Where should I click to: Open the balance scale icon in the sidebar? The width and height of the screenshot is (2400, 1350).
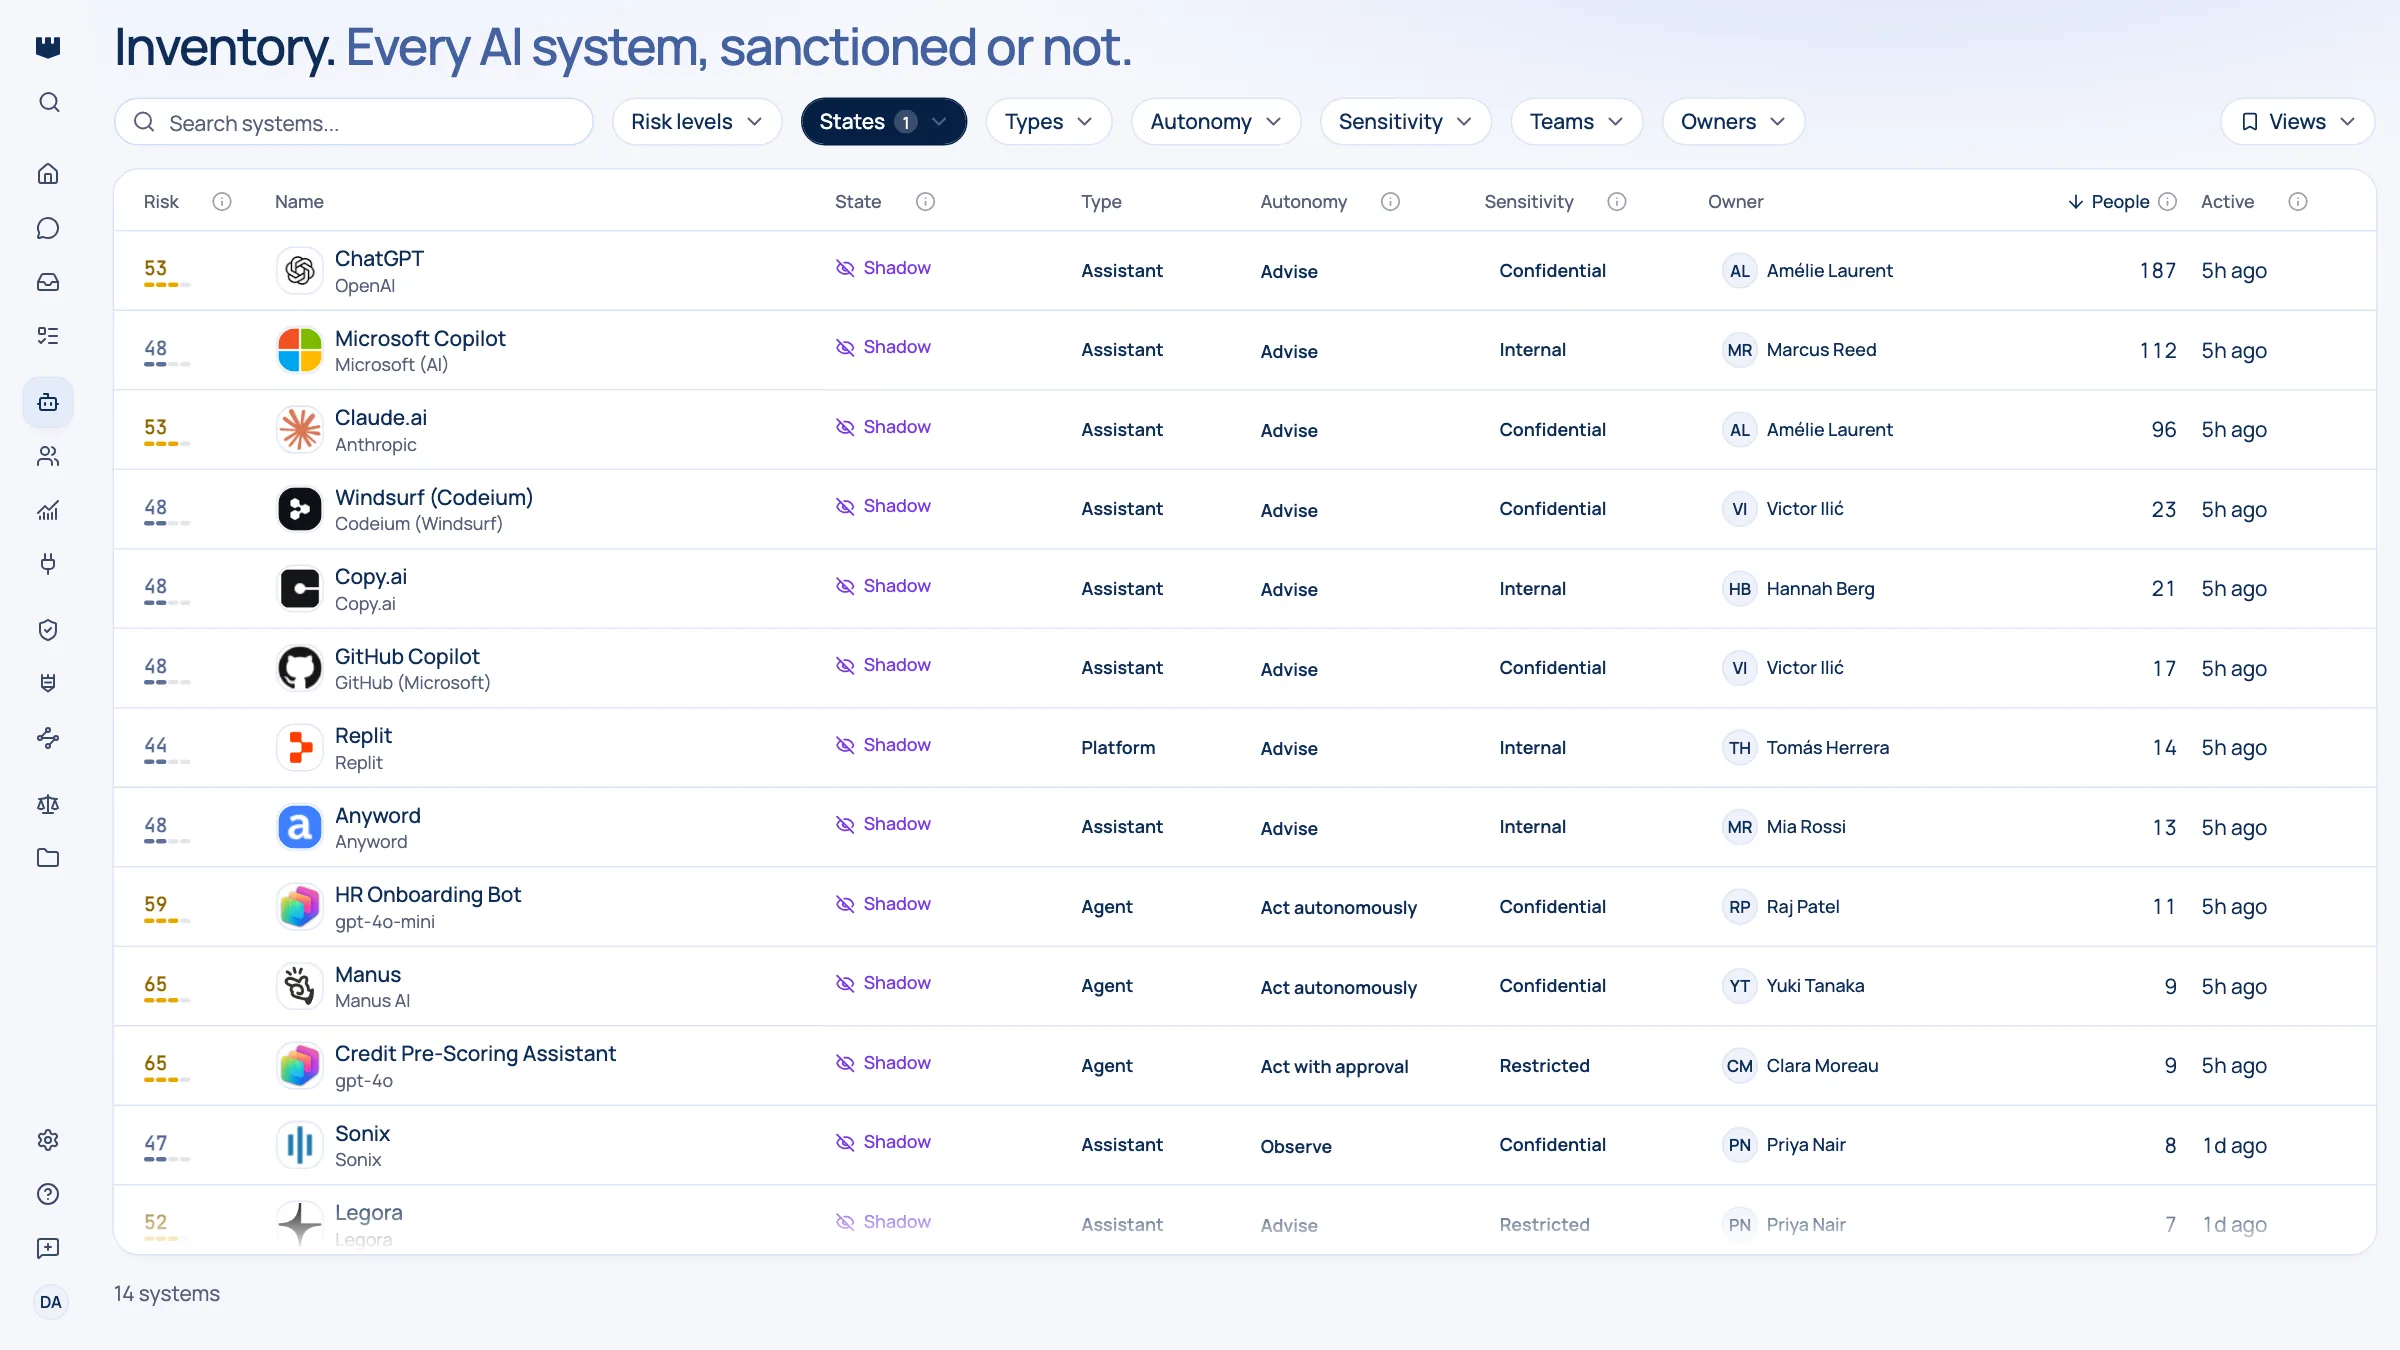(x=48, y=804)
